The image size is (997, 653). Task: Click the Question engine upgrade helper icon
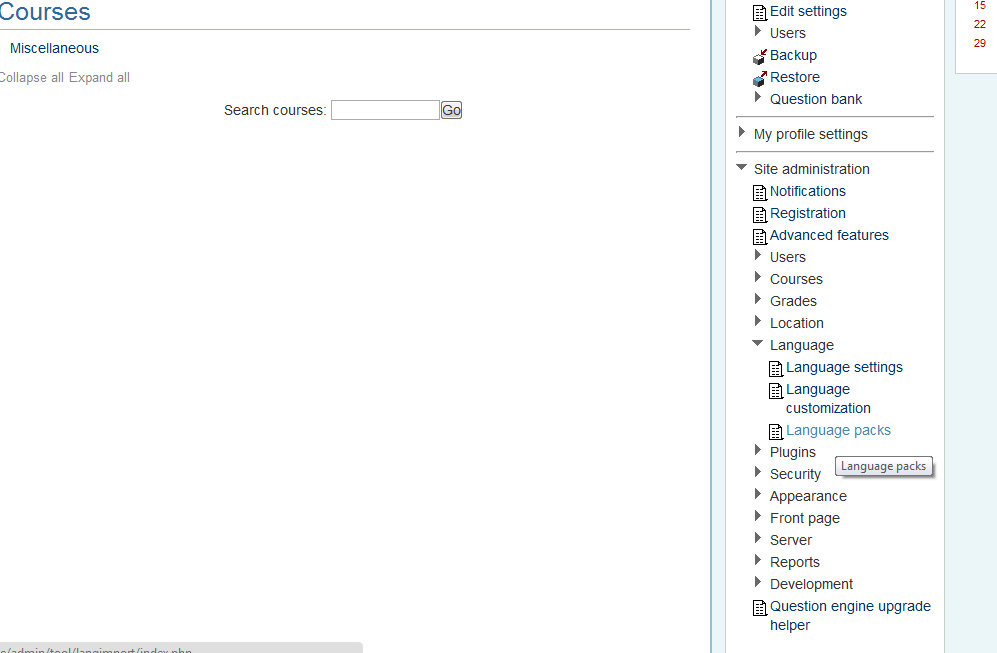point(759,607)
